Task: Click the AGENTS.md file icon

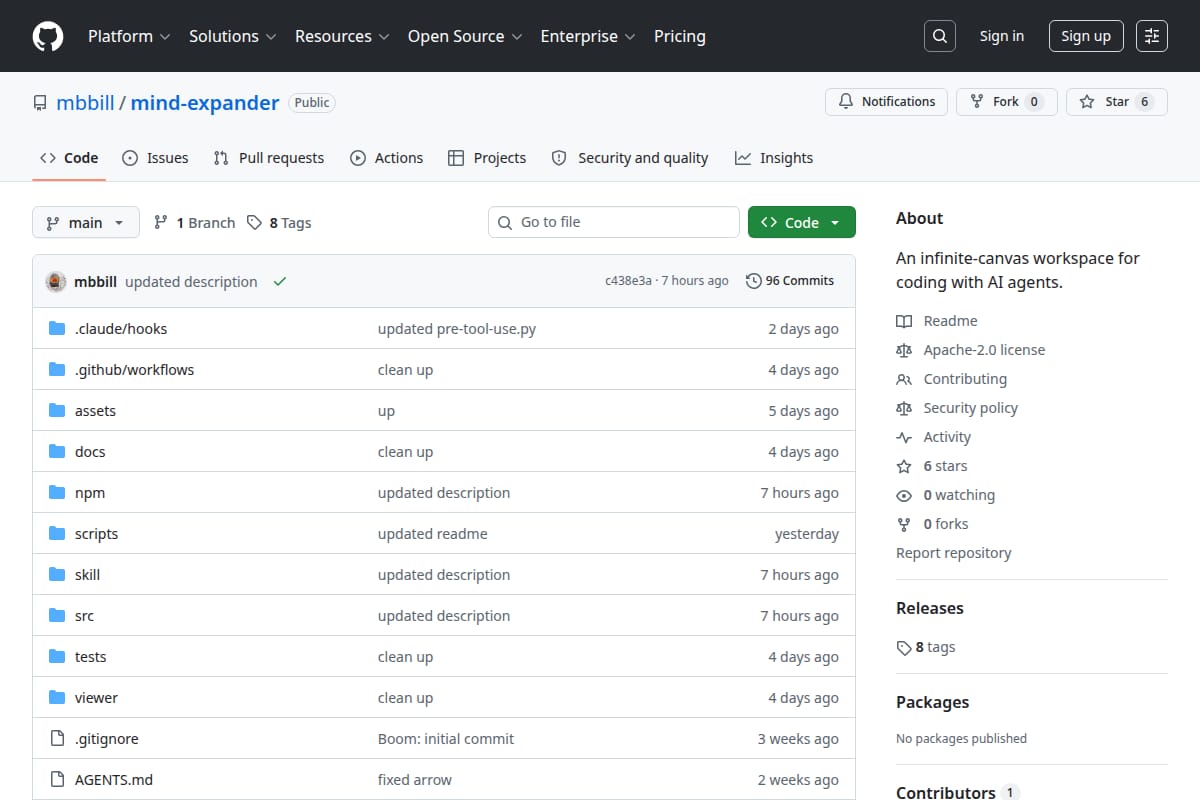Action: click(x=57, y=780)
